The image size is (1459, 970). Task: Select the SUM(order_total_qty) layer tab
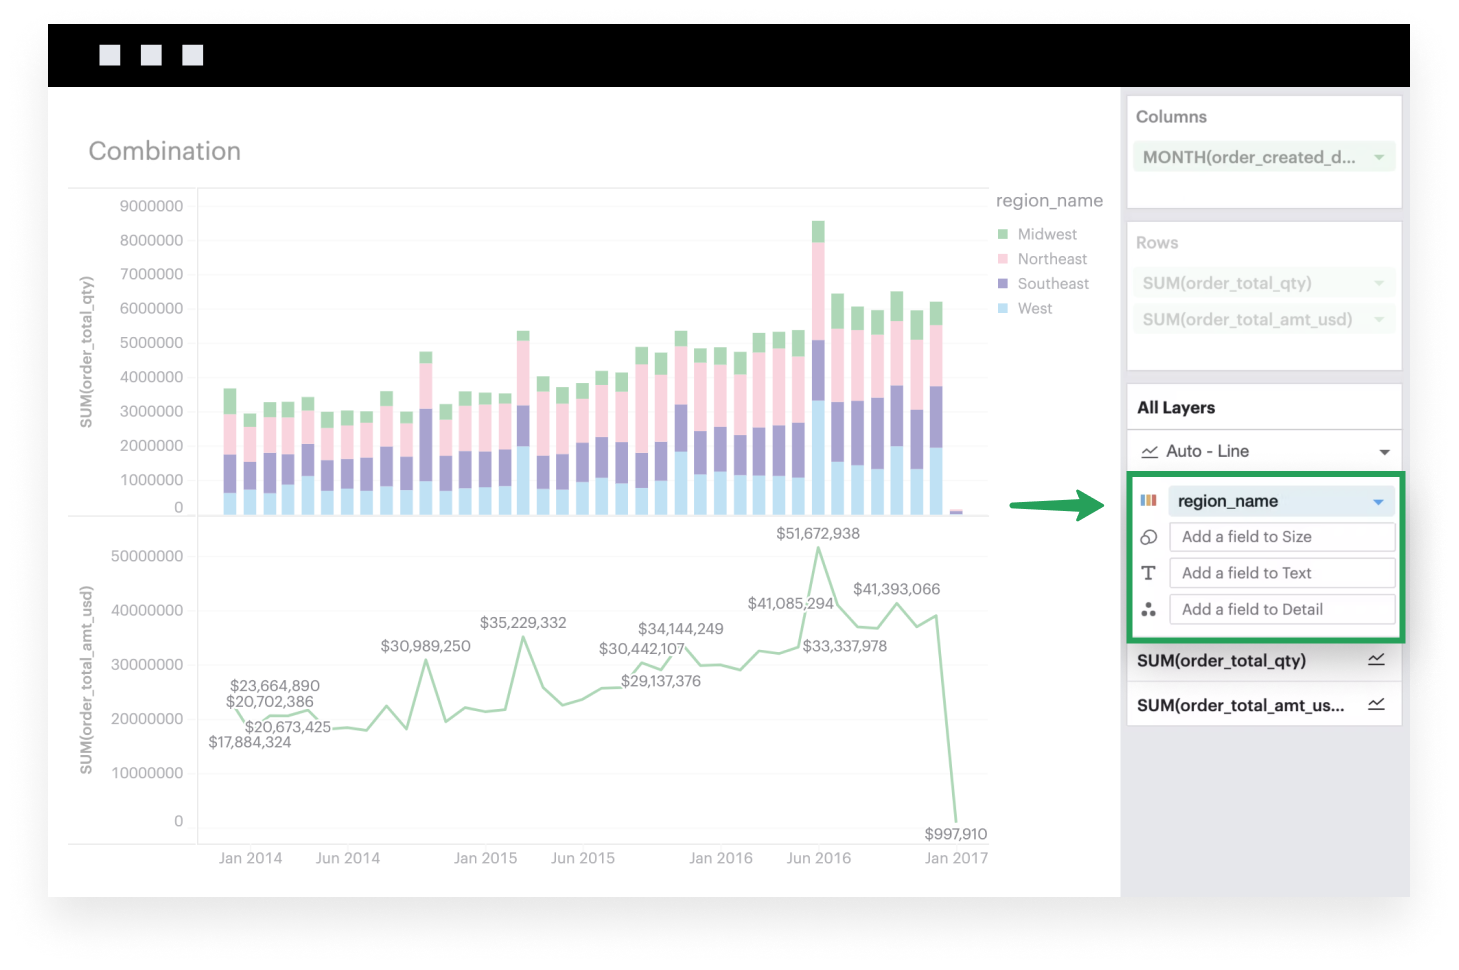point(1235,660)
